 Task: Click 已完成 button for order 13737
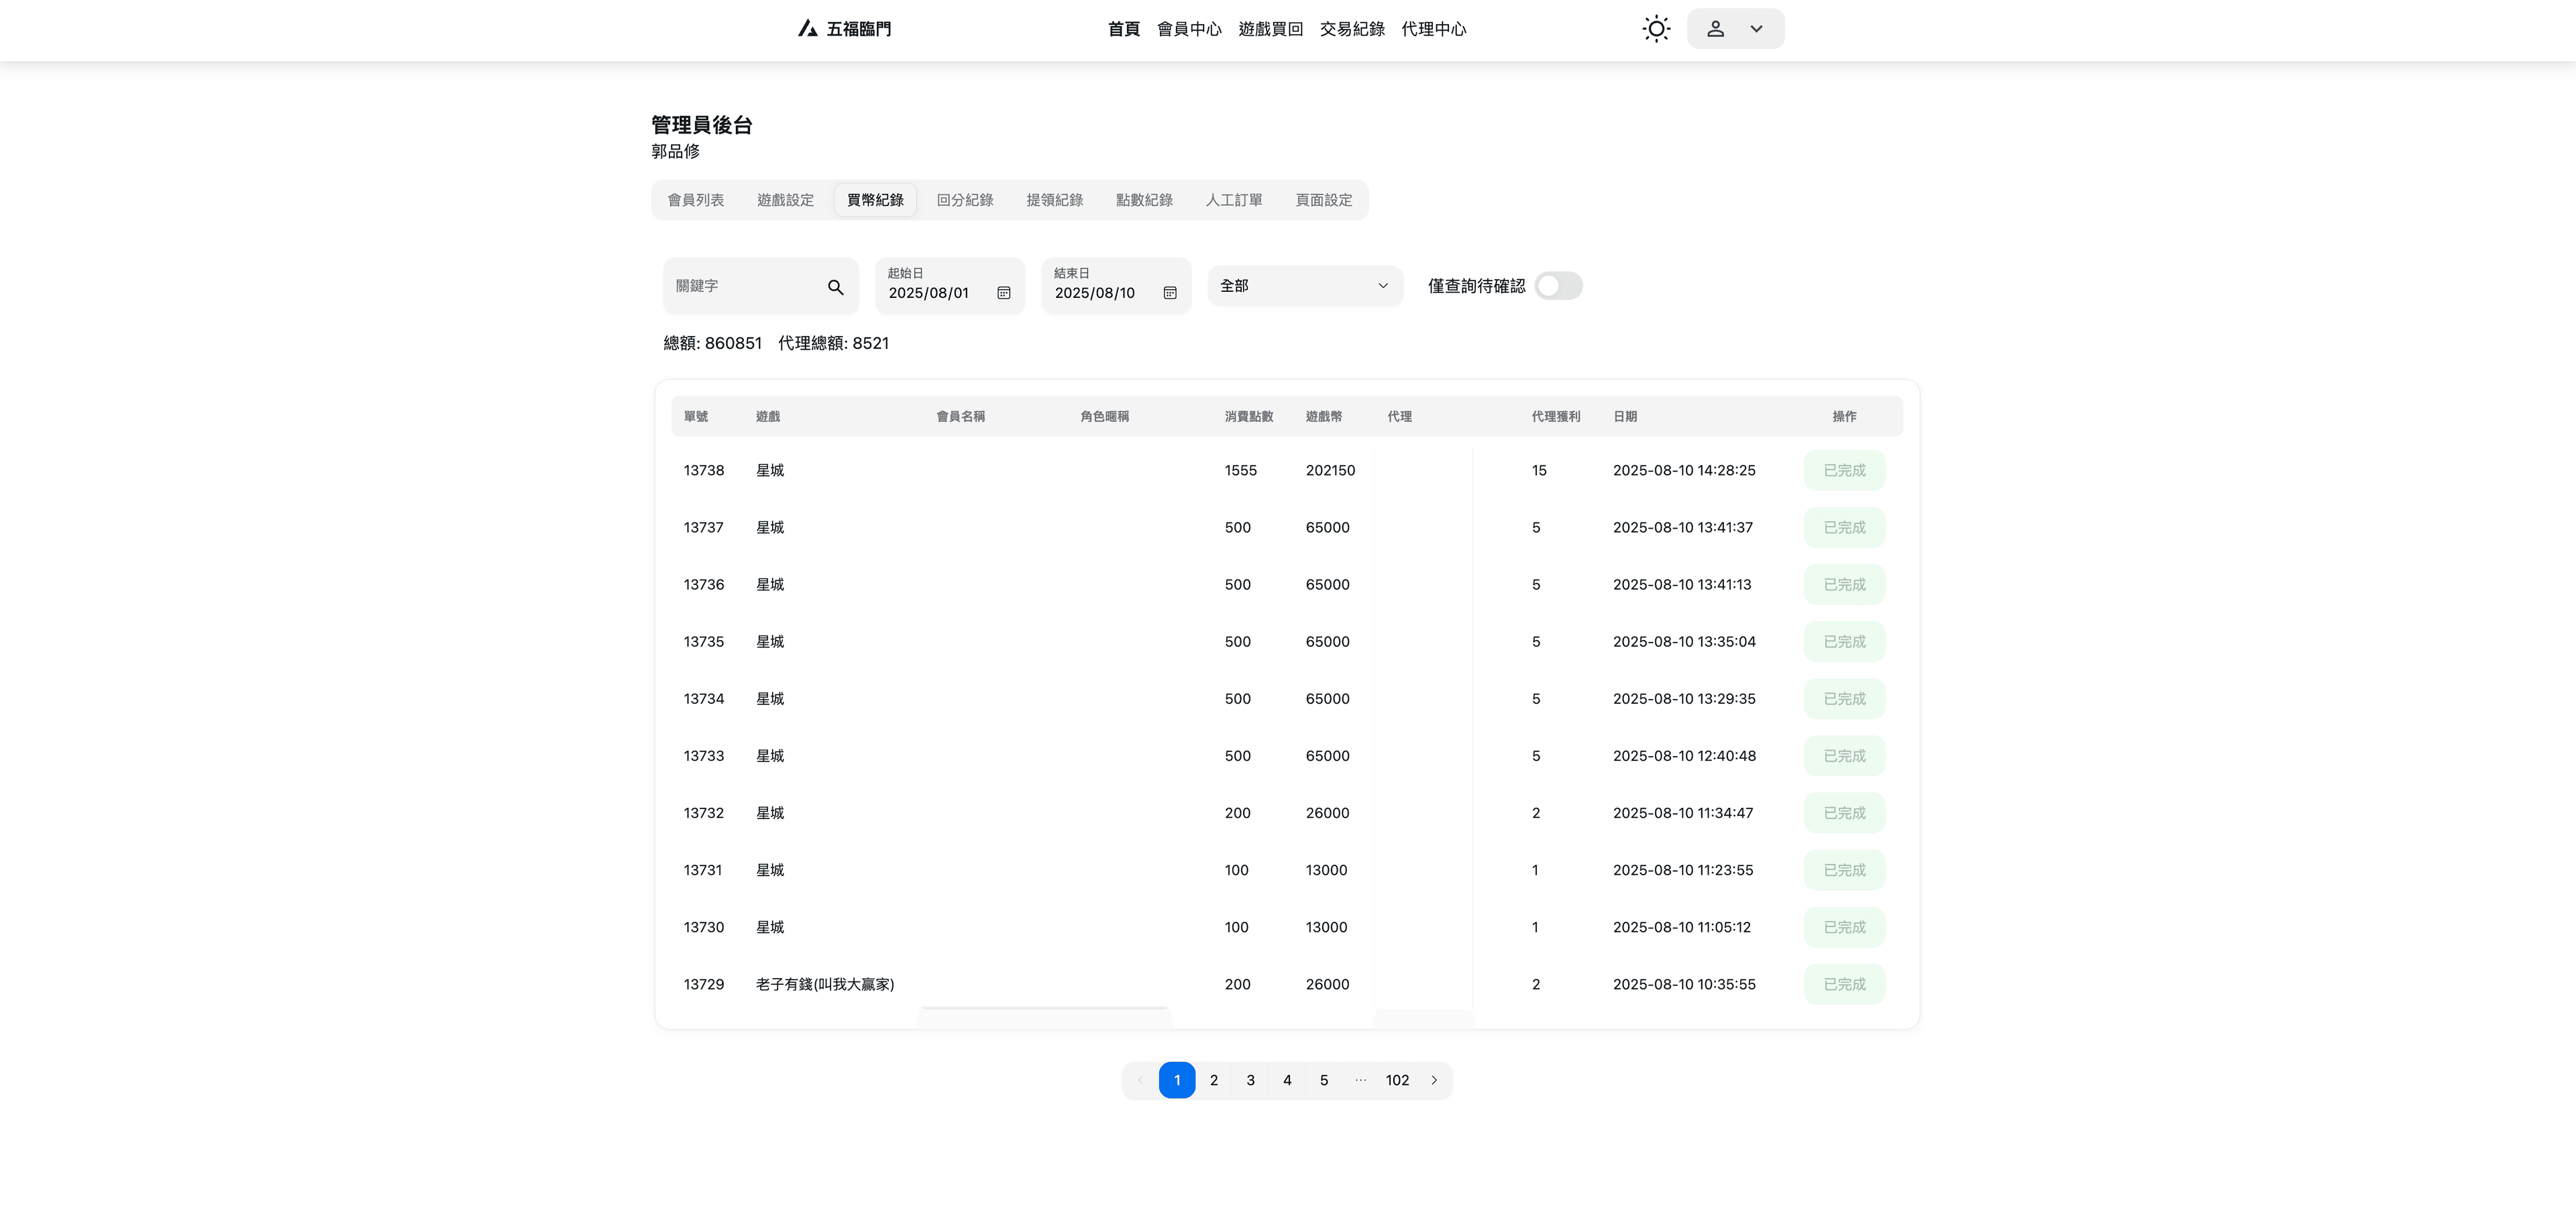pyautogui.click(x=1844, y=527)
